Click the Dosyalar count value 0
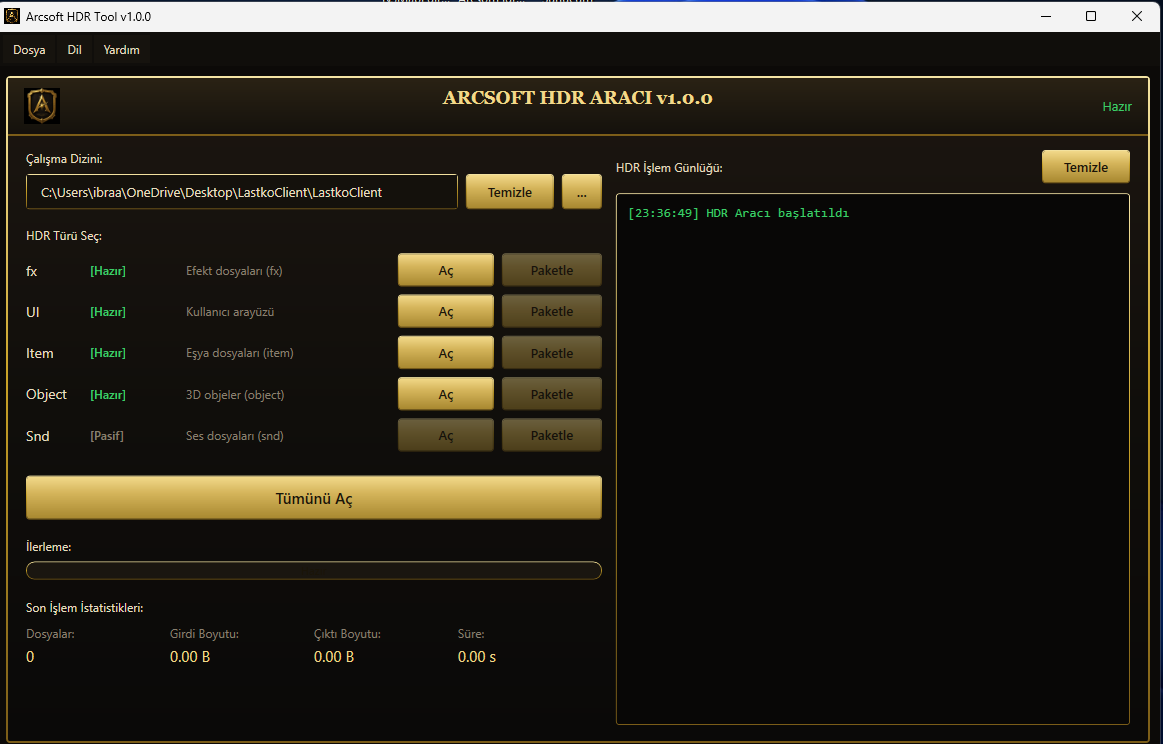The width and height of the screenshot is (1163, 744). 30,656
